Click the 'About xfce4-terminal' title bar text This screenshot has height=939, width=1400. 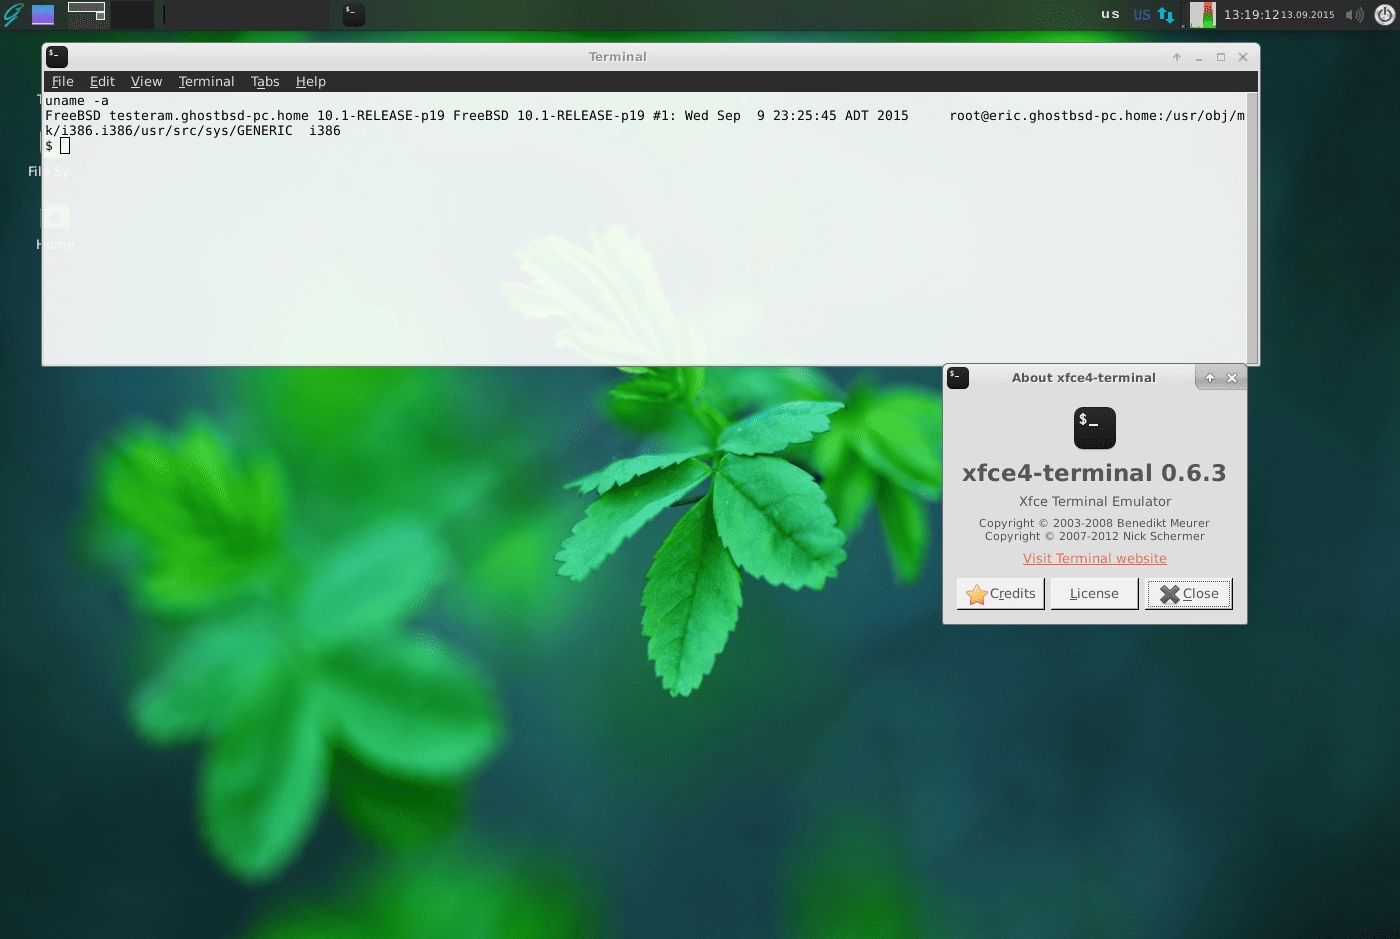click(x=1083, y=378)
